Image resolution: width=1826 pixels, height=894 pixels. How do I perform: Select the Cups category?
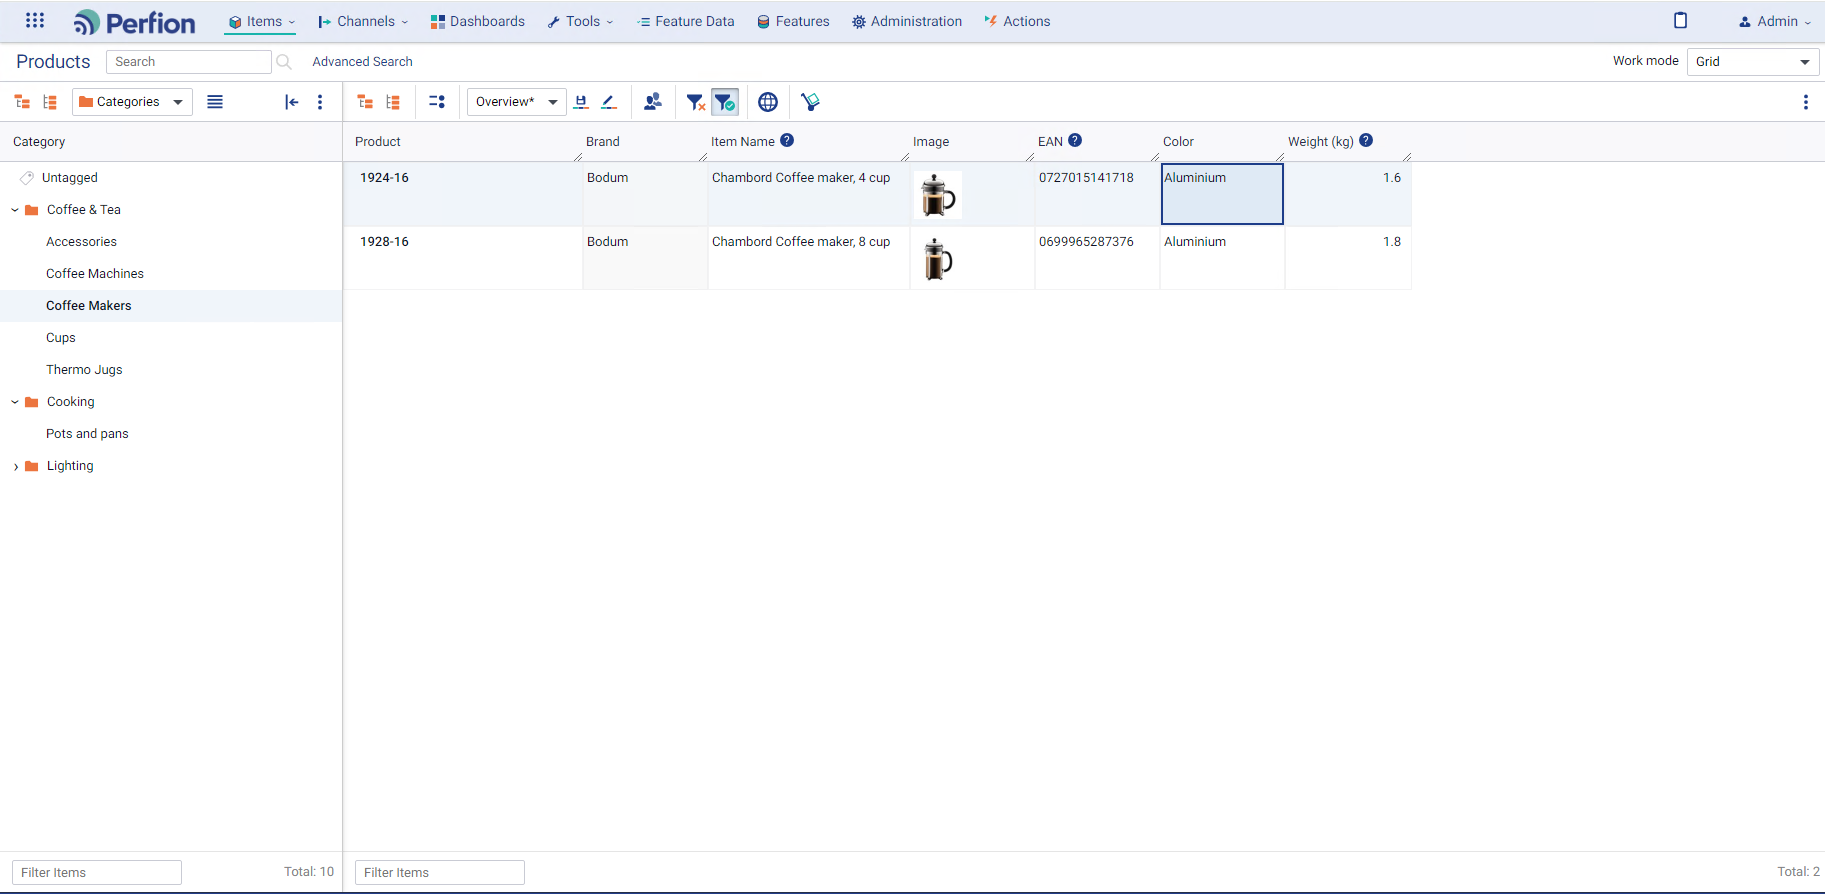coord(61,338)
